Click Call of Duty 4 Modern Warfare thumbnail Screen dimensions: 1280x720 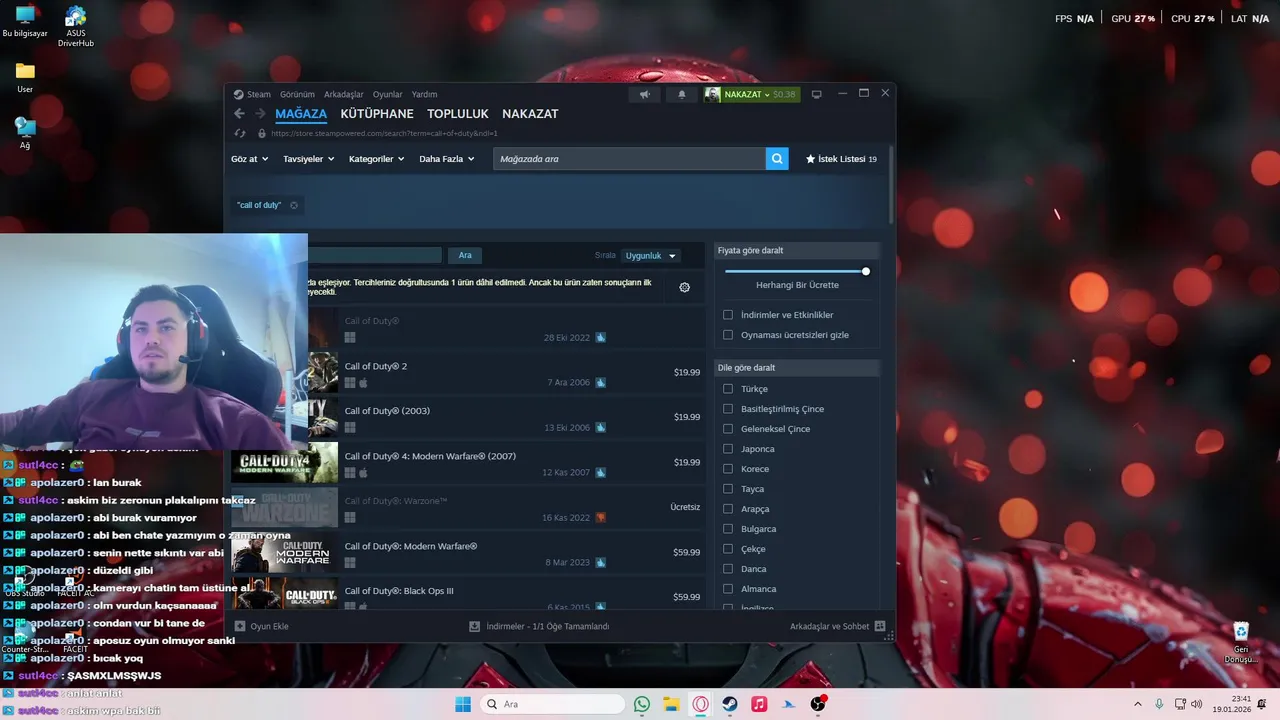(x=285, y=462)
